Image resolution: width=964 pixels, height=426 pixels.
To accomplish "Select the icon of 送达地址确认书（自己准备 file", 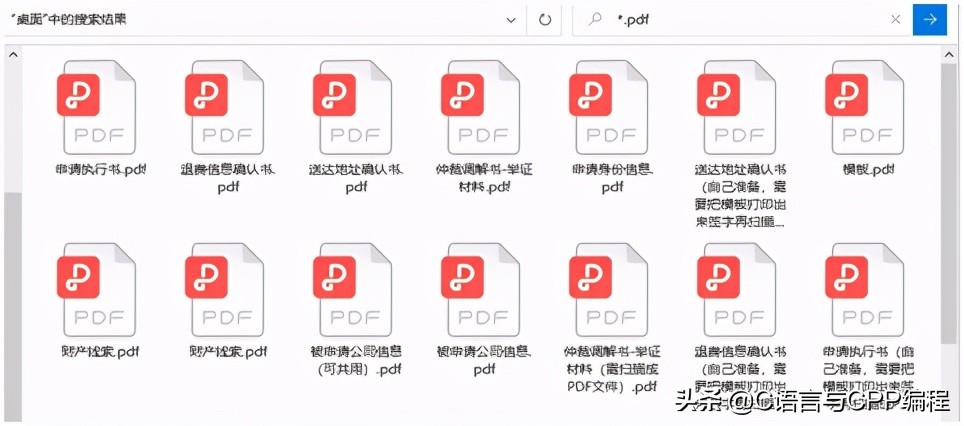I will (x=736, y=107).
